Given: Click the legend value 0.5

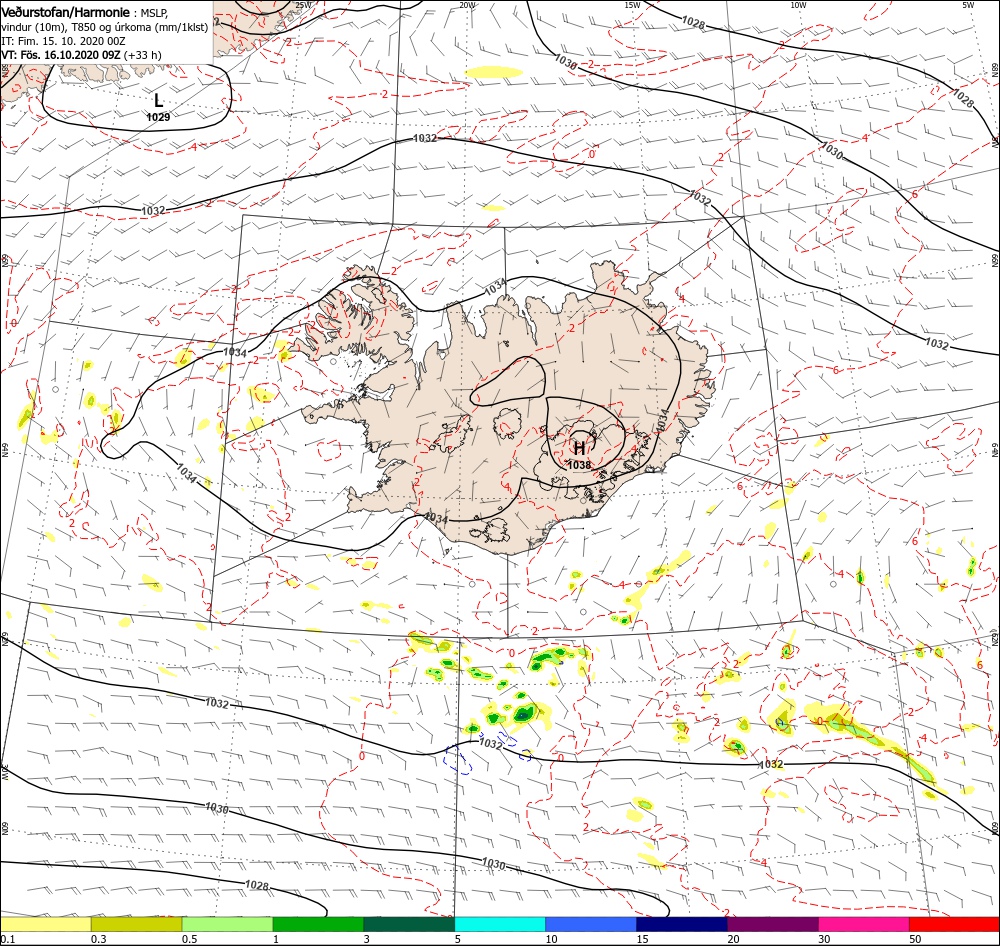Looking at the screenshot, I should click(189, 938).
